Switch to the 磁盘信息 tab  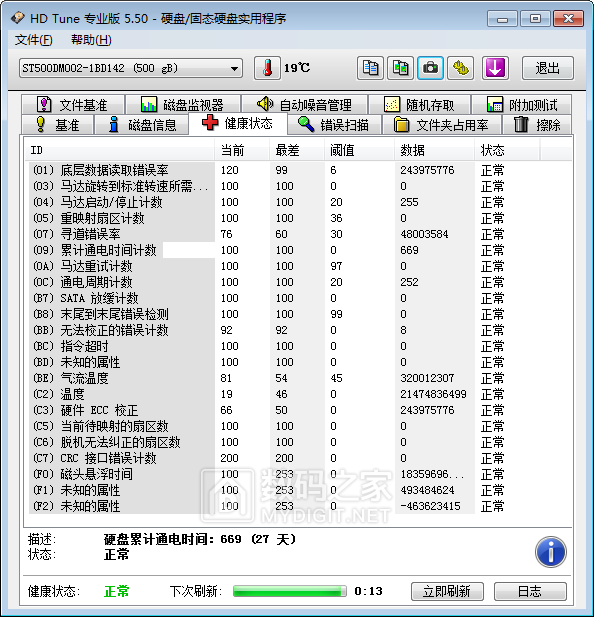(142, 125)
